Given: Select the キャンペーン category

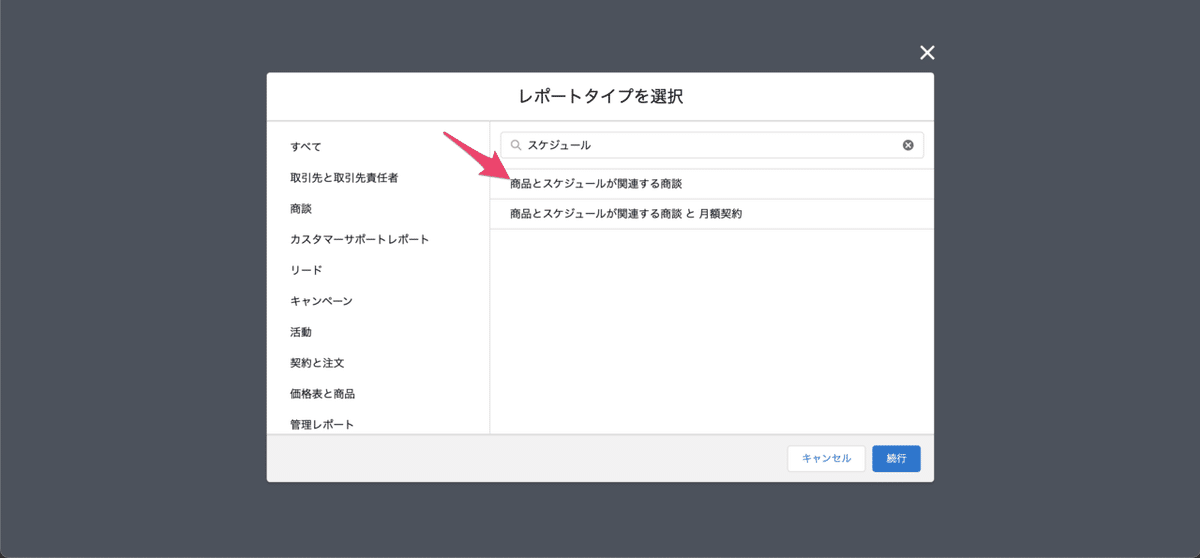Looking at the screenshot, I should (321, 301).
